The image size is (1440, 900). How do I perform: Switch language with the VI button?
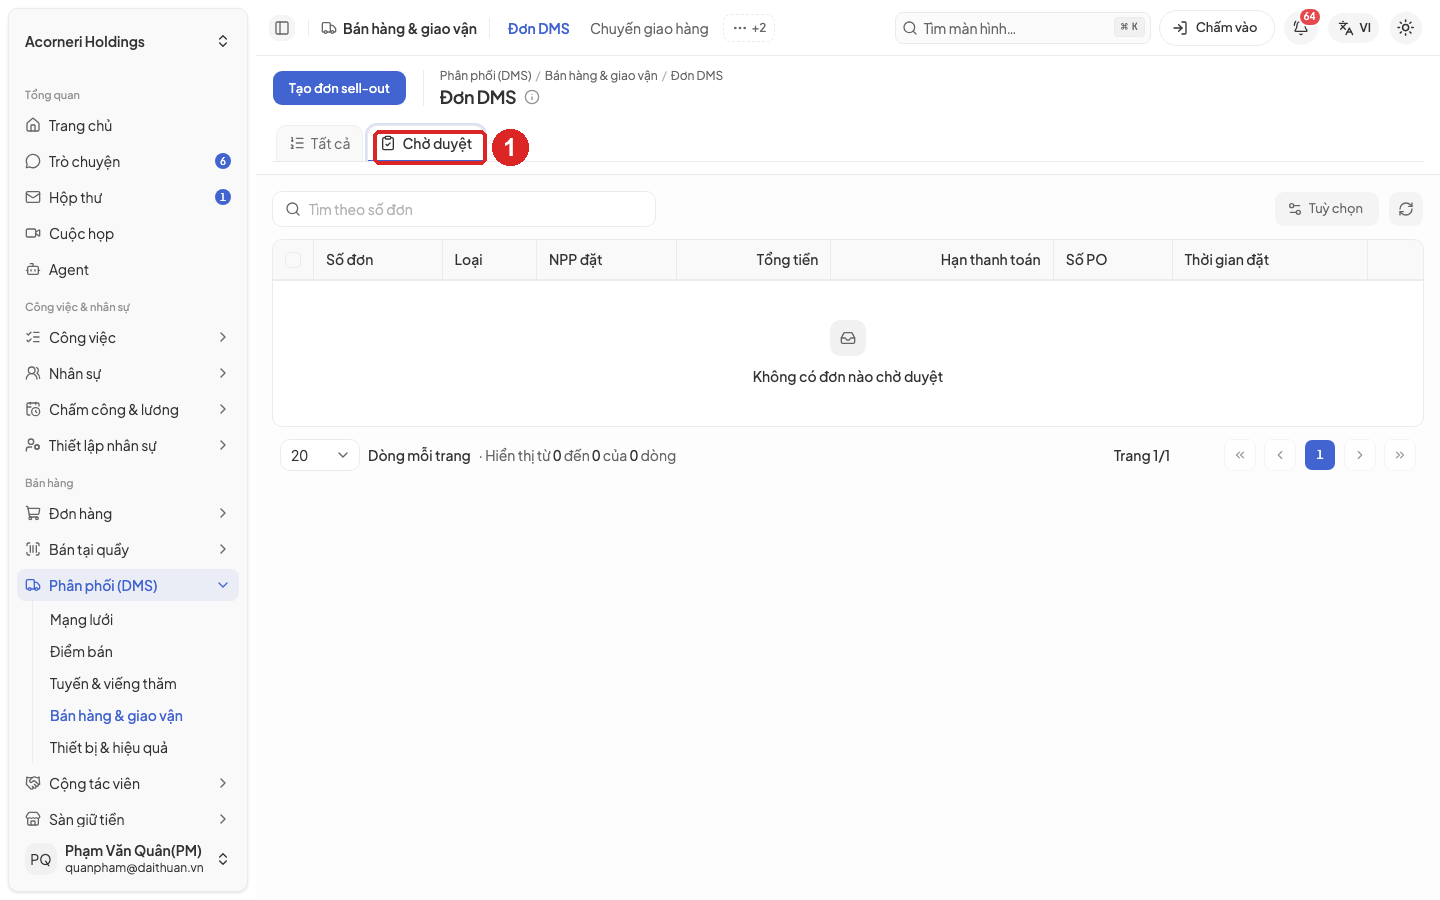coord(1354,28)
